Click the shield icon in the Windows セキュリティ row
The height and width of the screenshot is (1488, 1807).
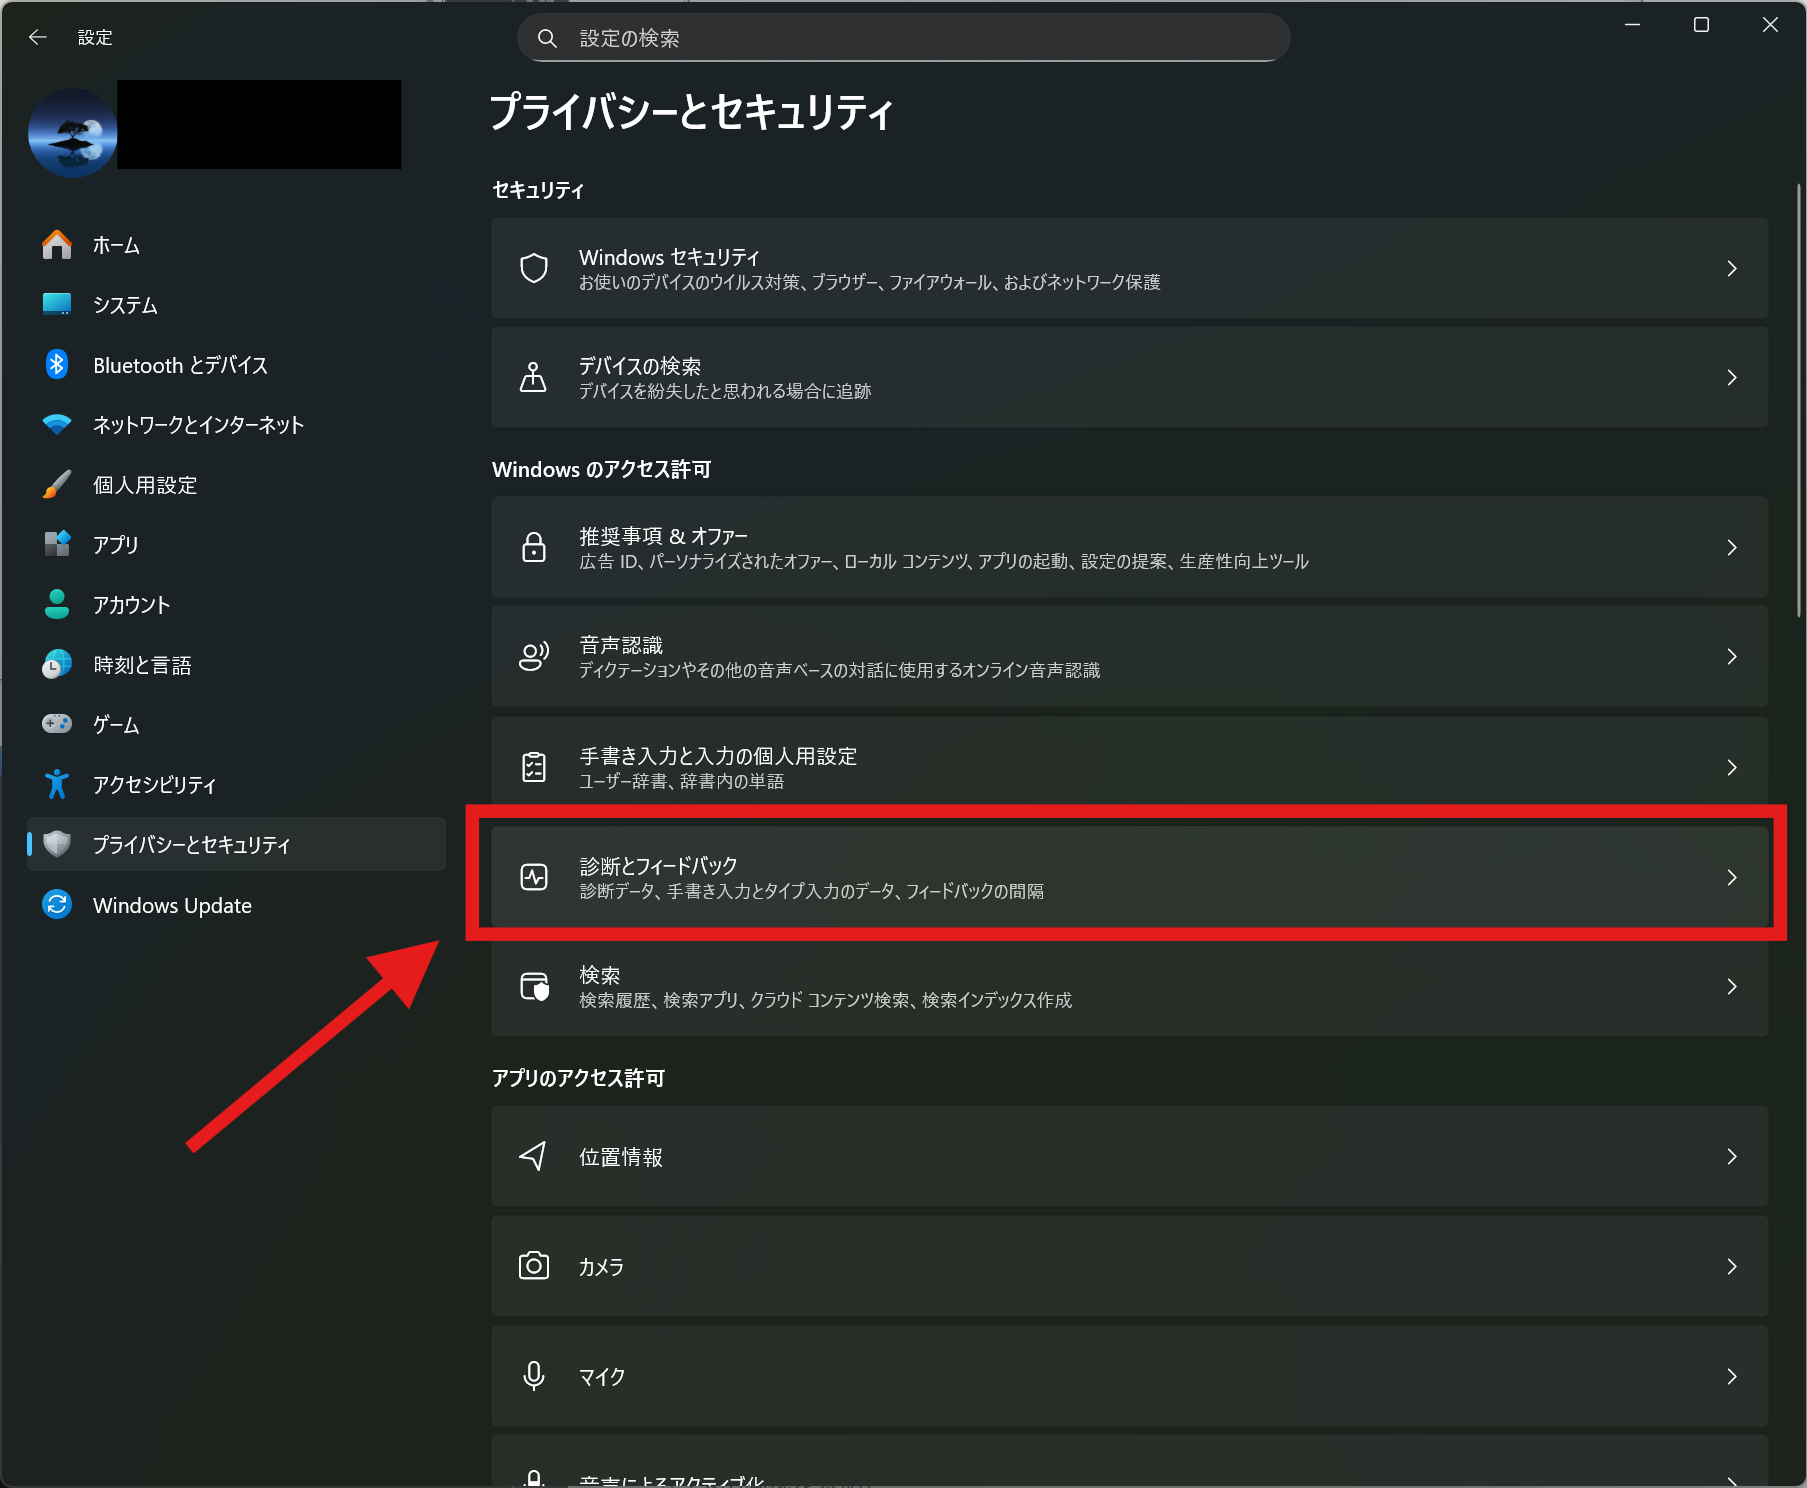(534, 268)
